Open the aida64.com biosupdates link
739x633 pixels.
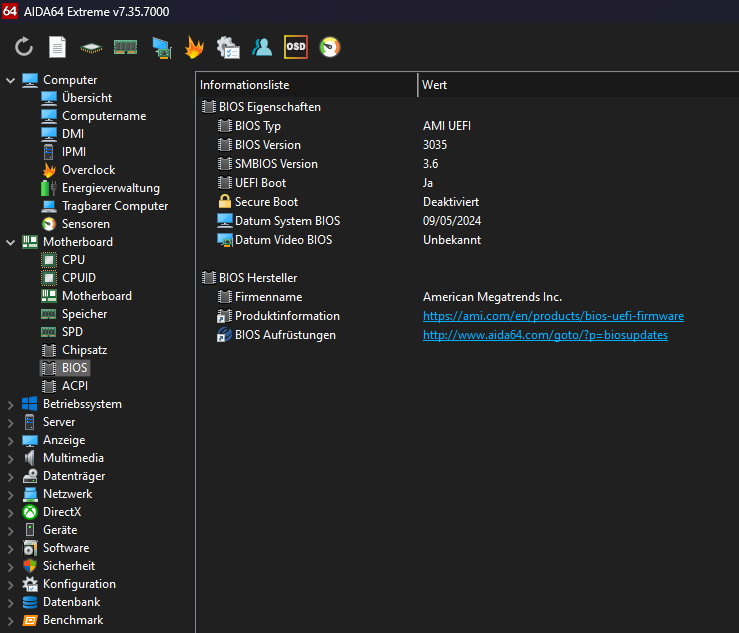click(545, 335)
